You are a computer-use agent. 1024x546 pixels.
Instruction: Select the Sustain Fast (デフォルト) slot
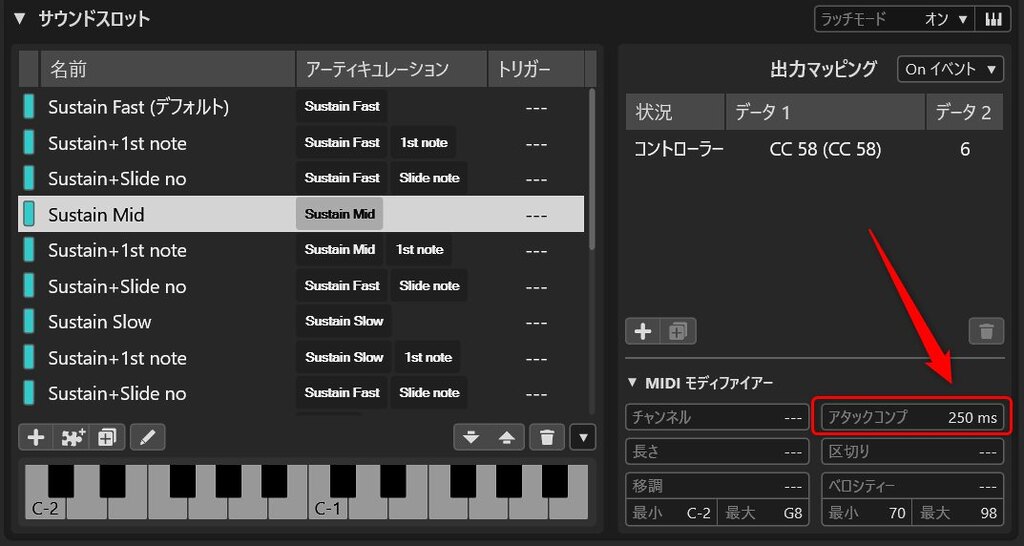(301, 107)
